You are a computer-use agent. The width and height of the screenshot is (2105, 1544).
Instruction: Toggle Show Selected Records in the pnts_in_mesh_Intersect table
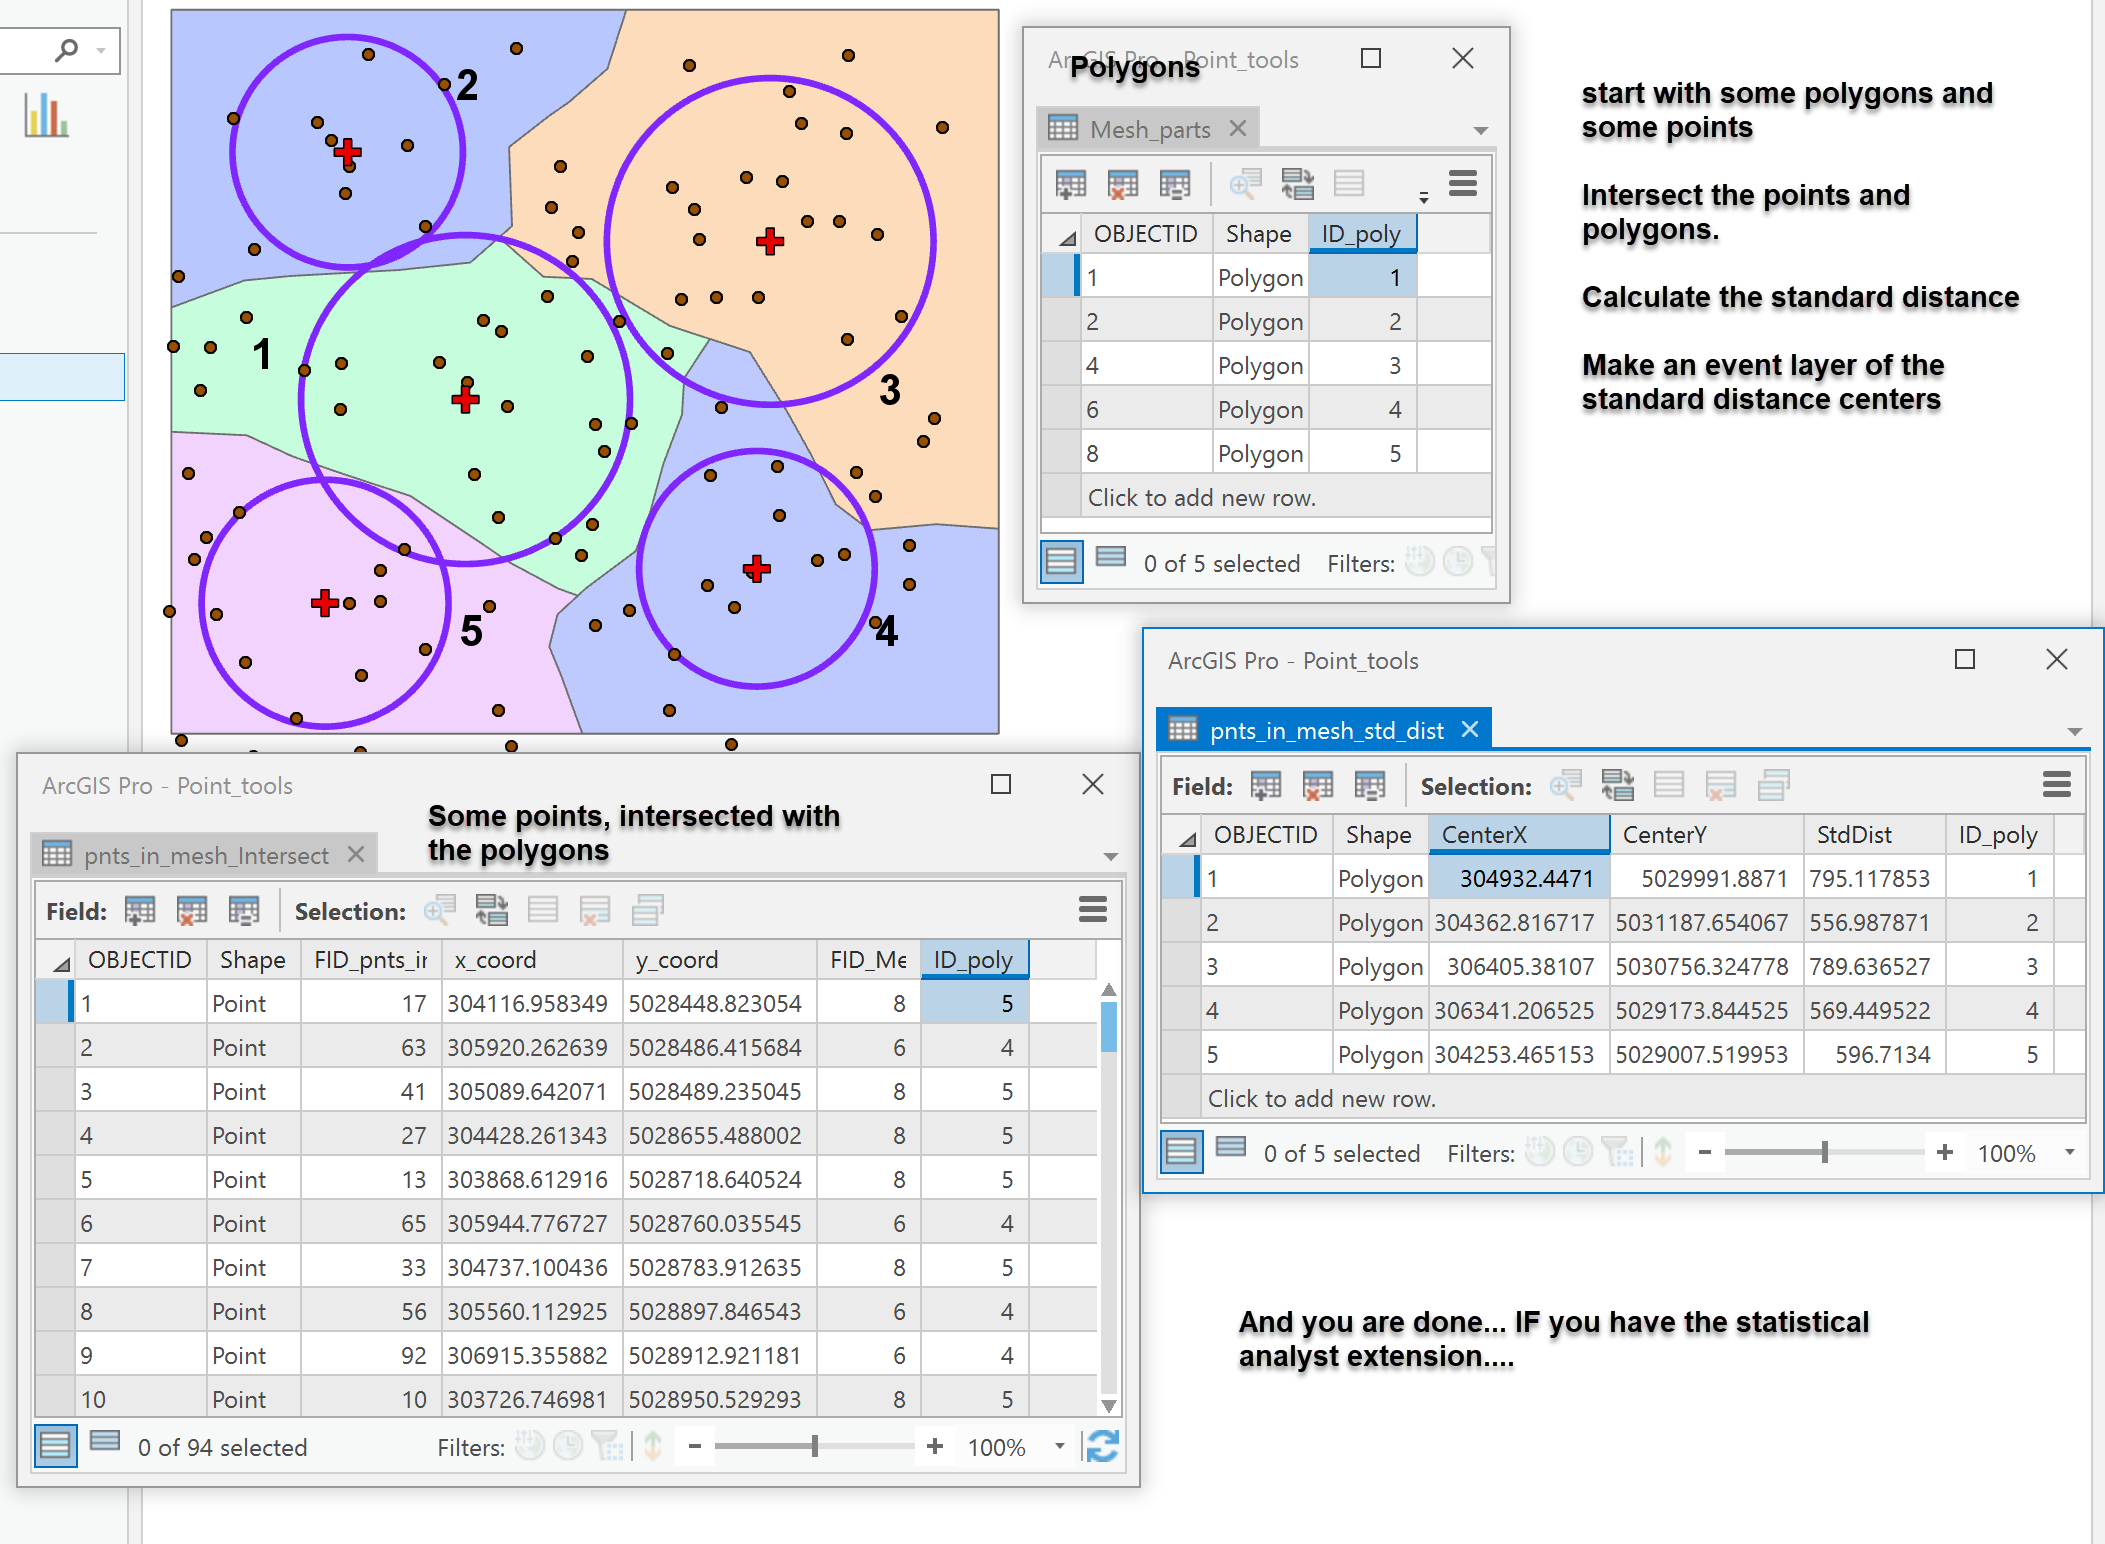coord(104,1446)
